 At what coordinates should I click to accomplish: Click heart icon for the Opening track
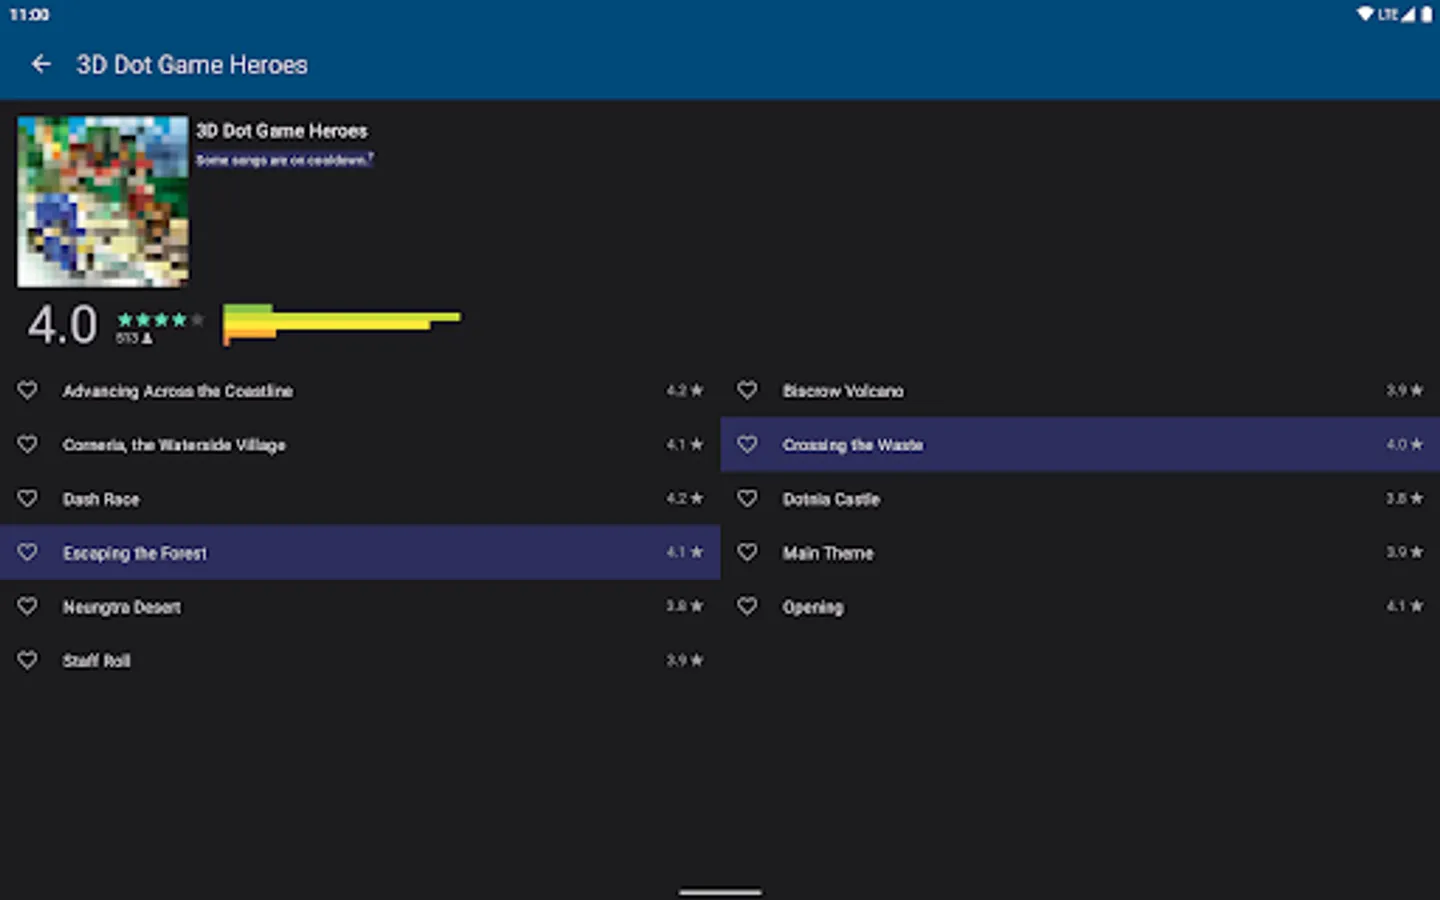click(748, 606)
